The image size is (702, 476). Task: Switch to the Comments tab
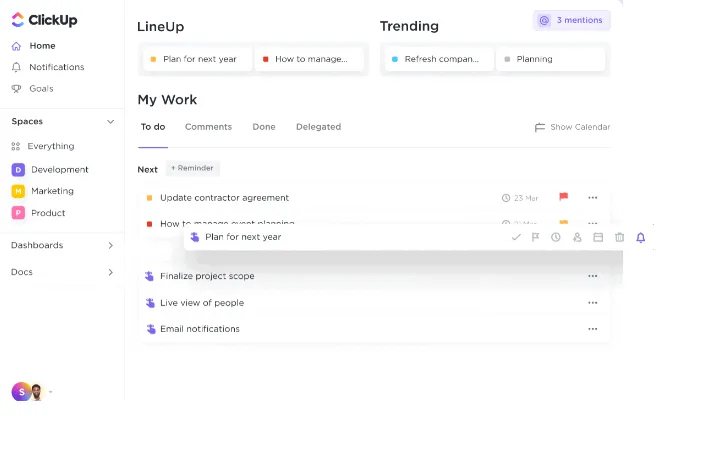coord(208,127)
